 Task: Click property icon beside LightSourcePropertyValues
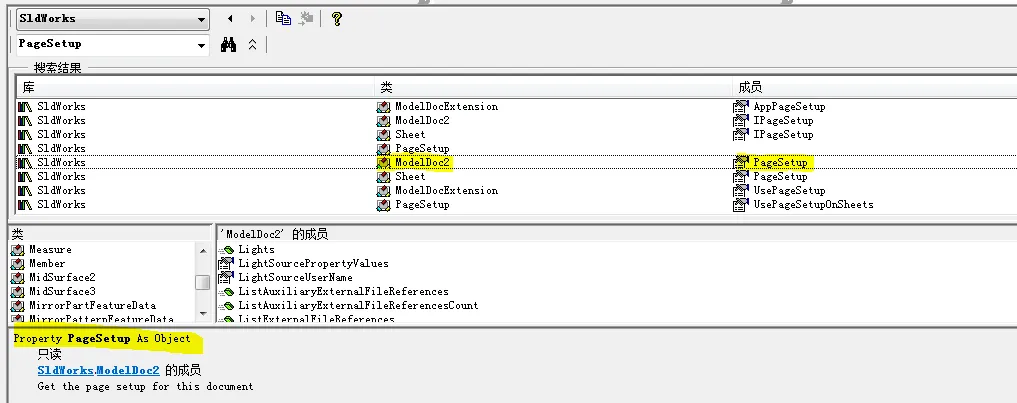(226, 263)
